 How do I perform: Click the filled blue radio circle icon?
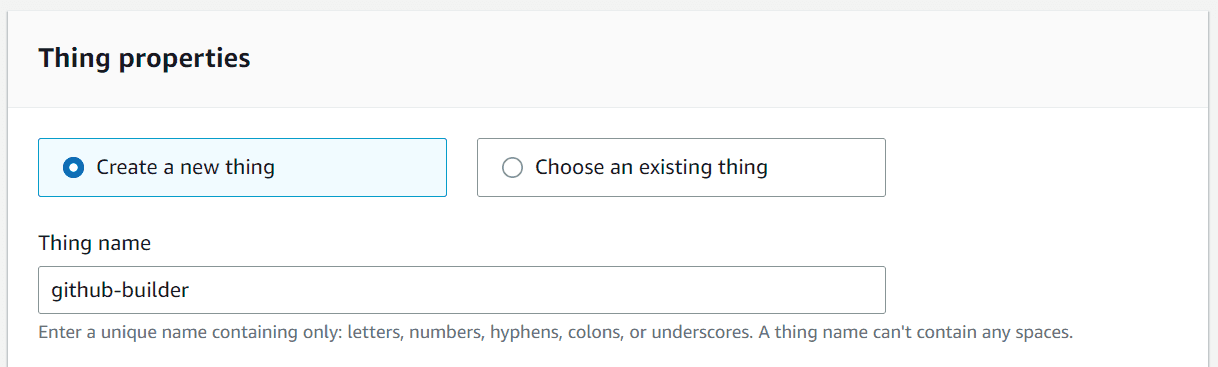click(73, 168)
